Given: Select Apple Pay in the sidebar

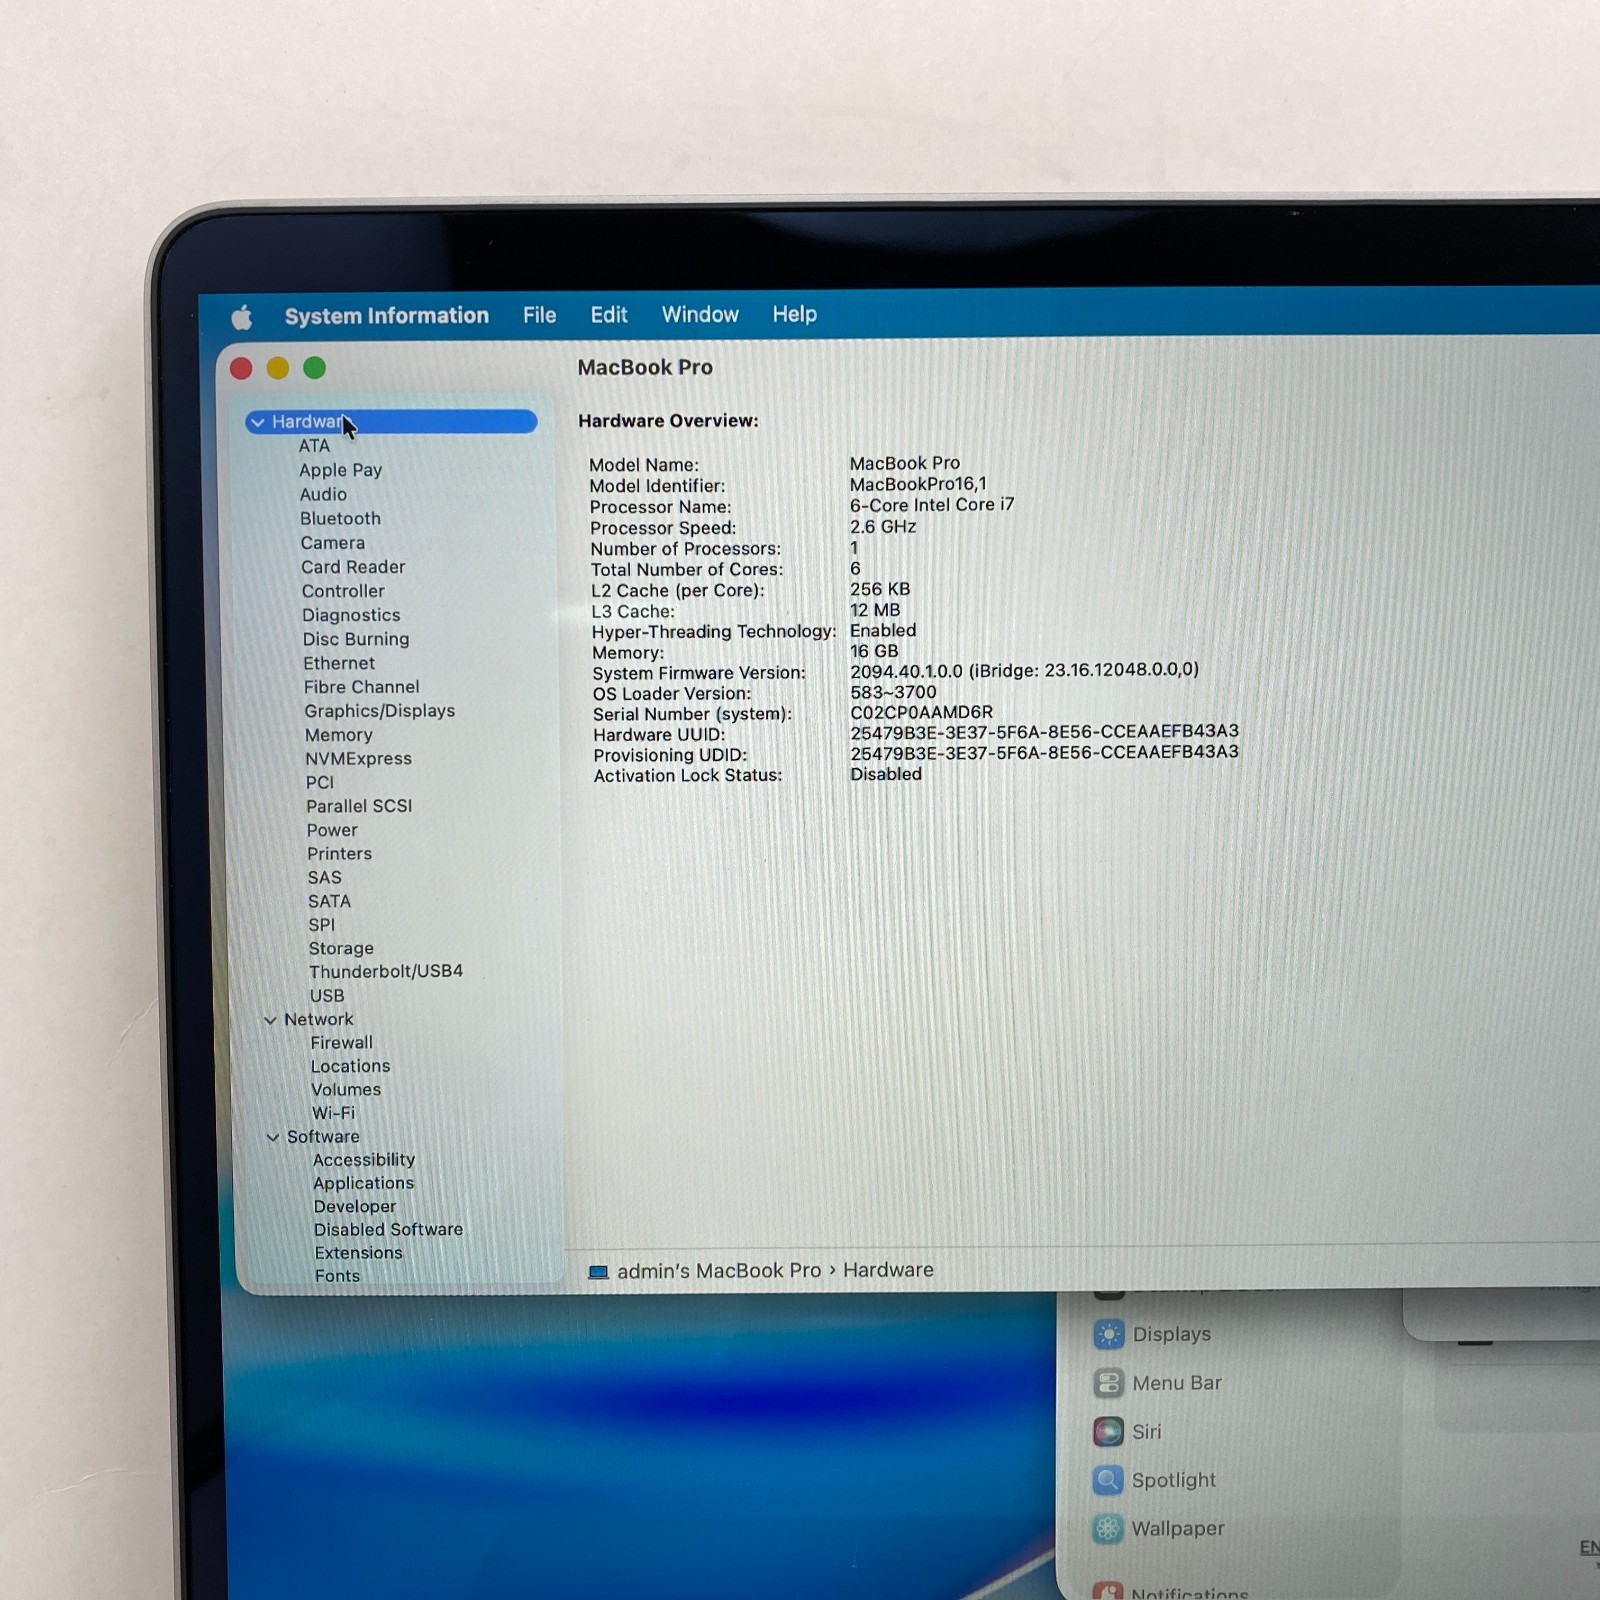Looking at the screenshot, I should pos(340,470).
